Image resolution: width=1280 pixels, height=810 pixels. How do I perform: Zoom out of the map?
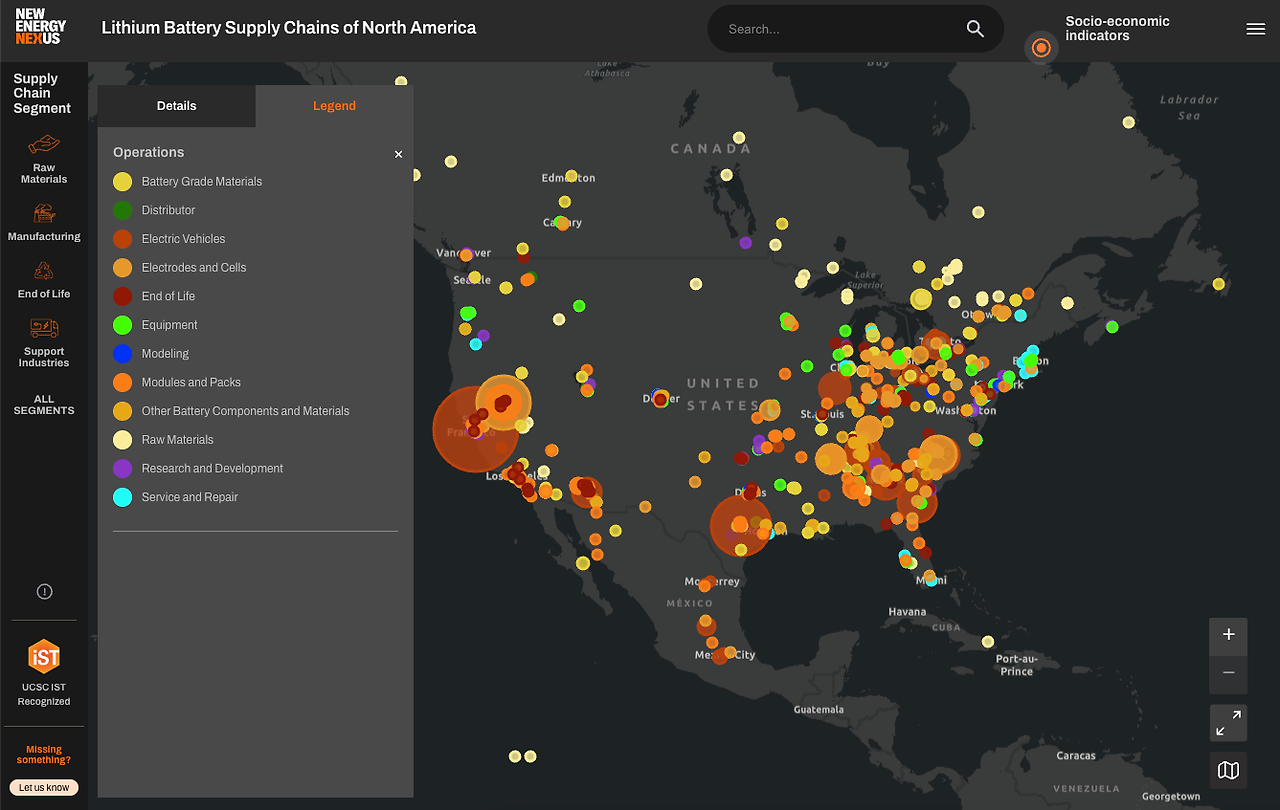click(1229, 673)
